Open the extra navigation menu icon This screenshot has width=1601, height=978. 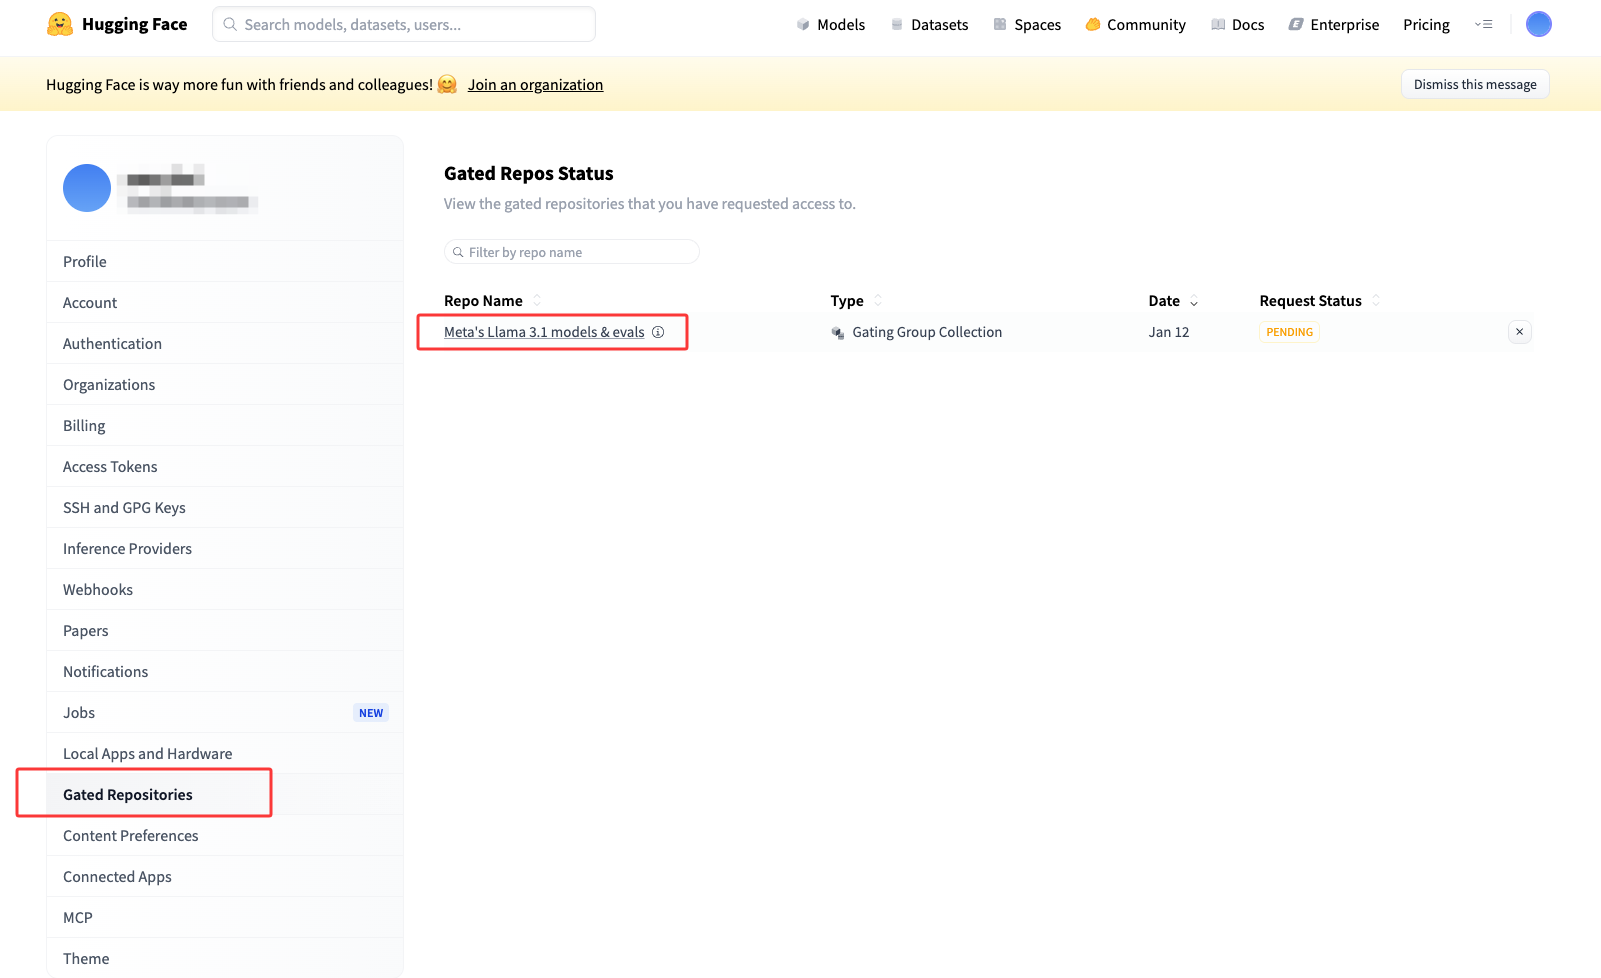point(1484,24)
